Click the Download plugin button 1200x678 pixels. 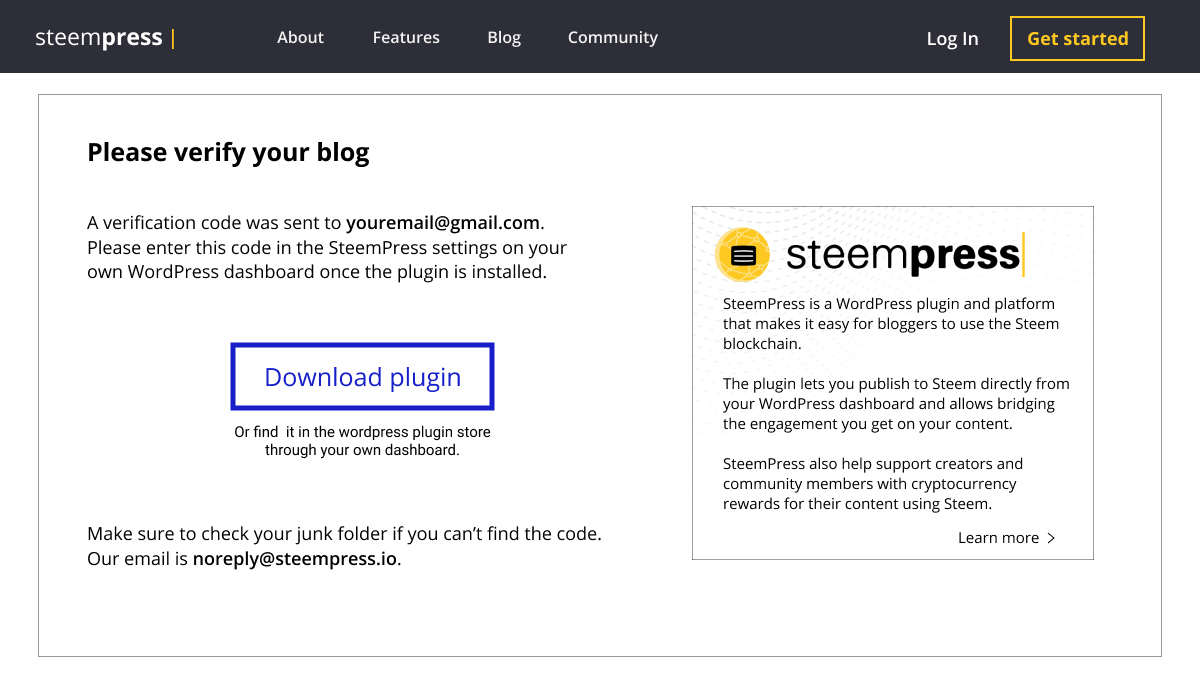[363, 377]
